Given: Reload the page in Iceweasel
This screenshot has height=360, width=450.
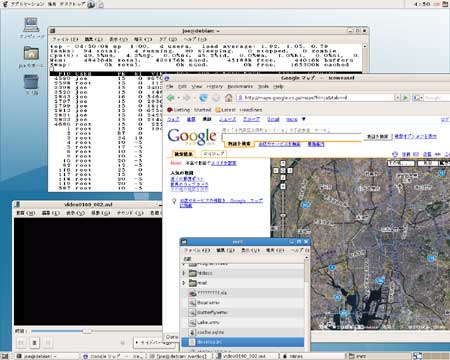Looking at the screenshot, I should tap(203, 98).
